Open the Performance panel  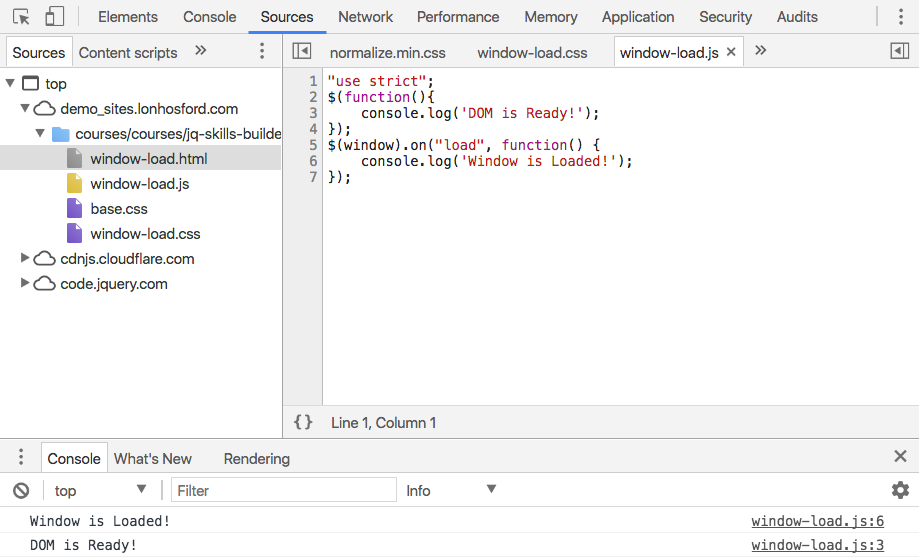(458, 17)
